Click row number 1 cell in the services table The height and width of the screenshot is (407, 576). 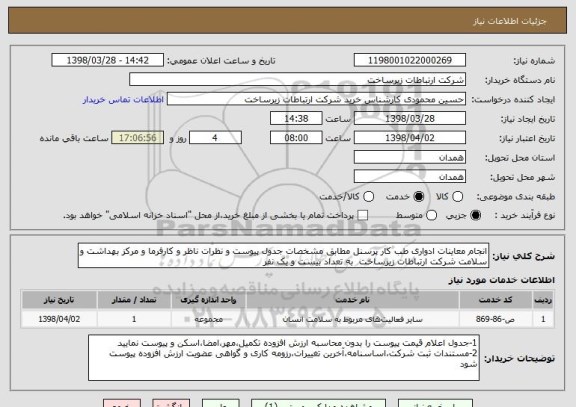click(543, 319)
